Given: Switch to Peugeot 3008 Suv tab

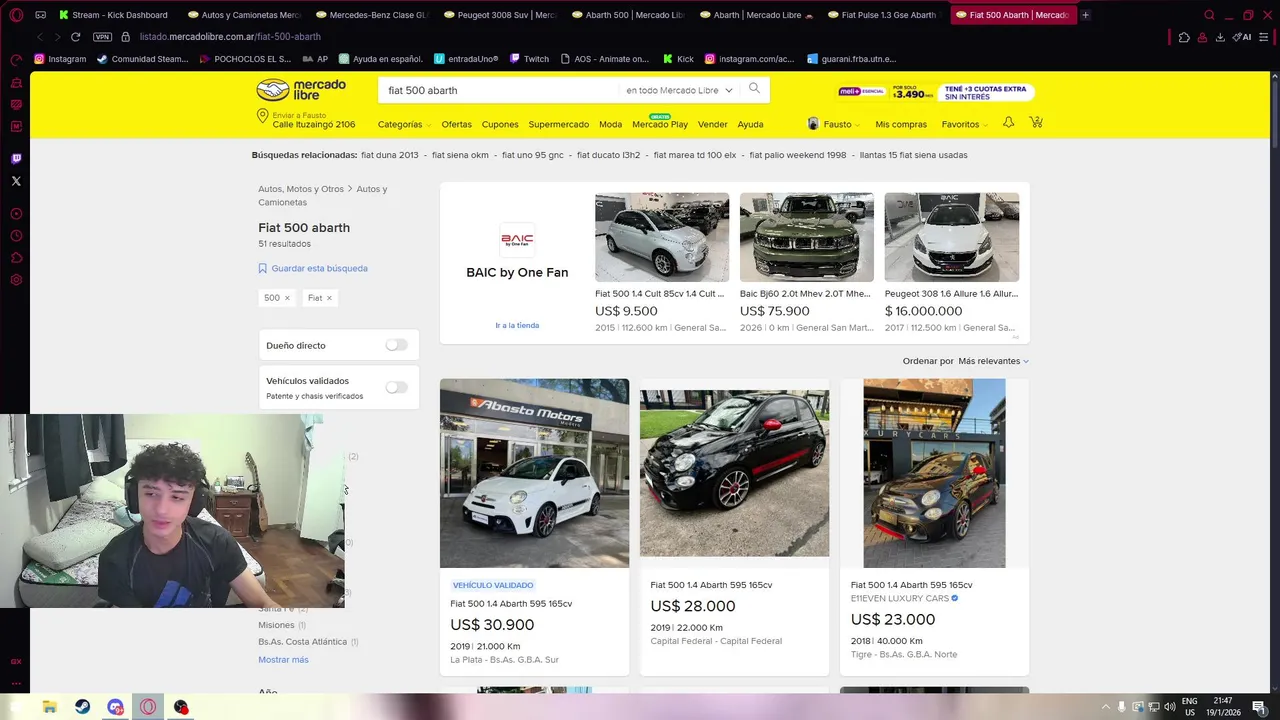Looking at the screenshot, I should point(500,15).
